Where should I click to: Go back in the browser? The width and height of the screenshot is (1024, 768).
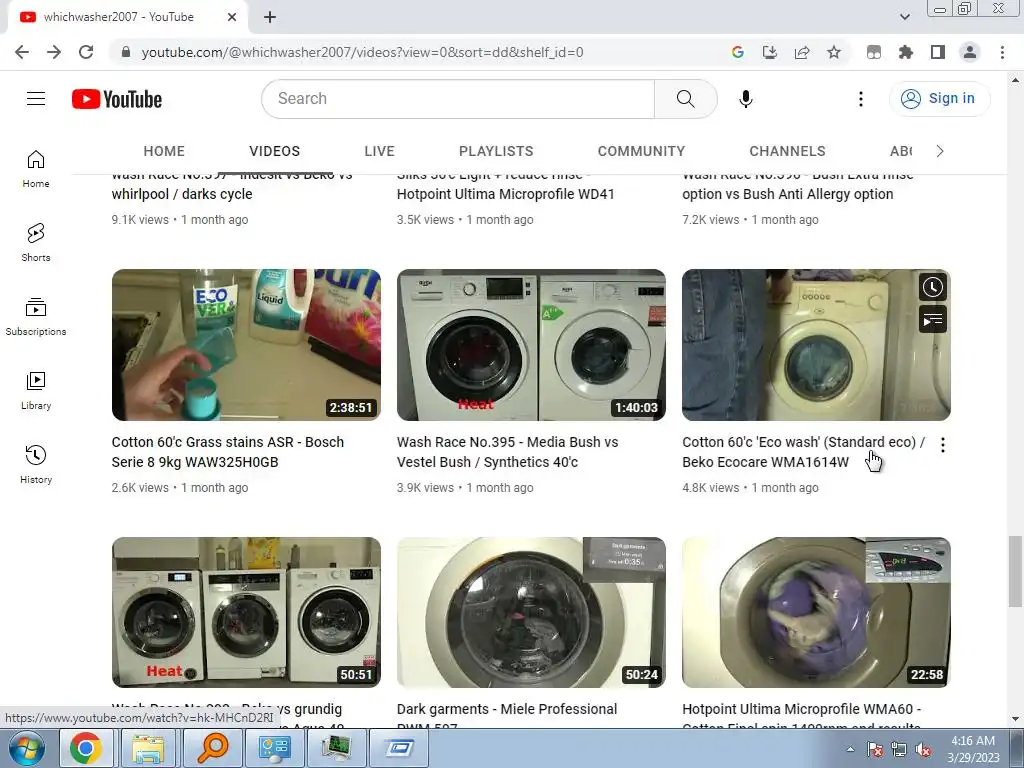[x=22, y=52]
